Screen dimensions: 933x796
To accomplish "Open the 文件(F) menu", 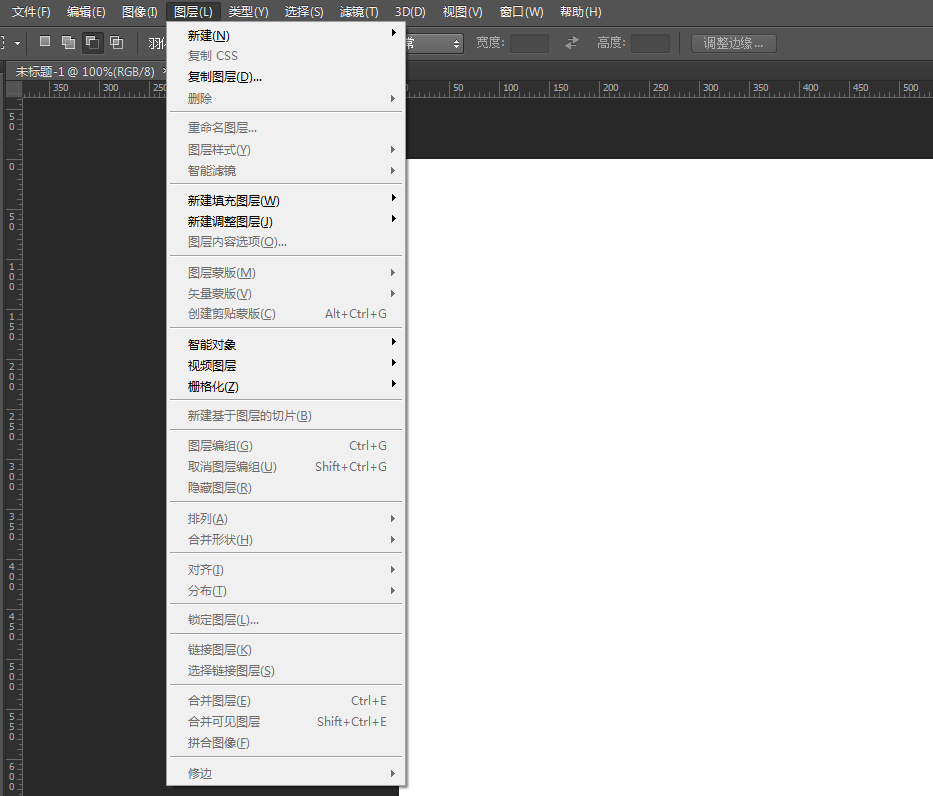I will pyautogui.click(x=32, y=11).
